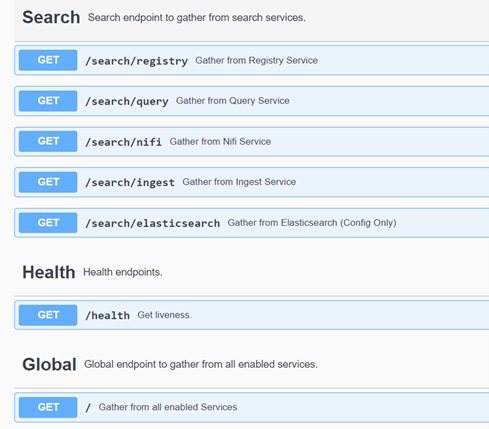Click 'Gather from Registry Service' description

pos(256,60)
